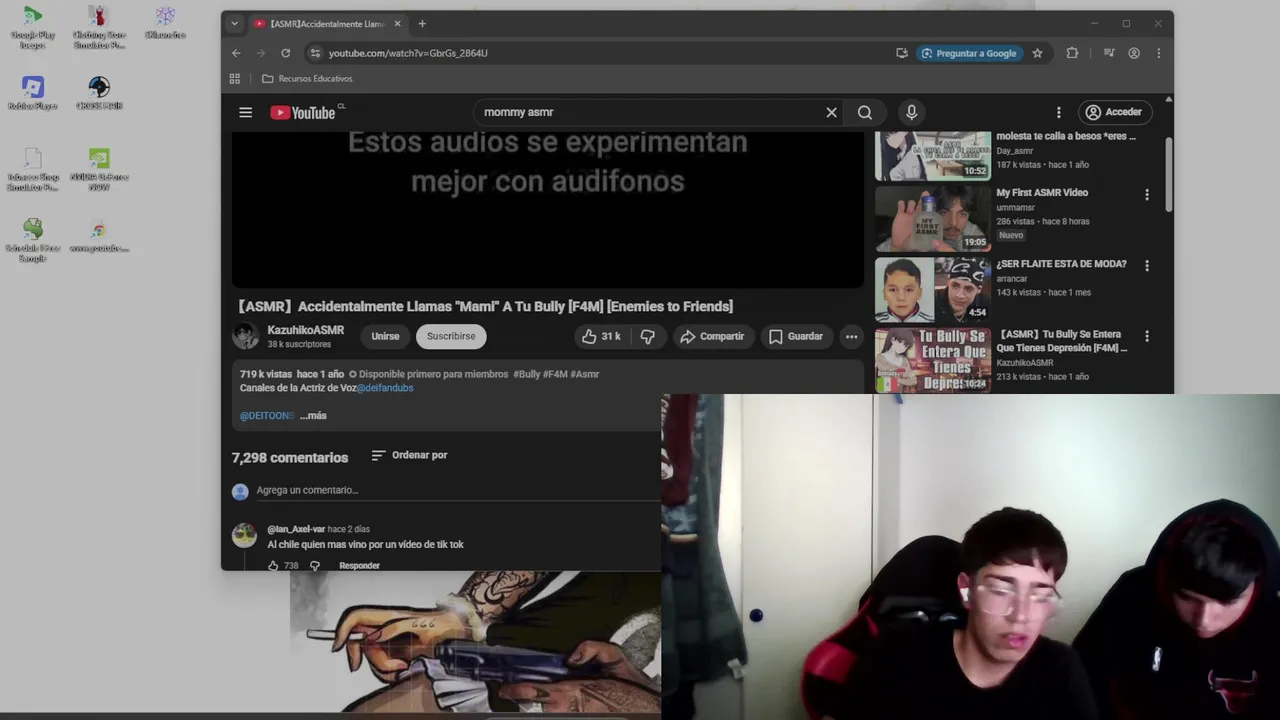
Task: Open the molesta te calla a besos thumbnail
Action: pos(933,155)
